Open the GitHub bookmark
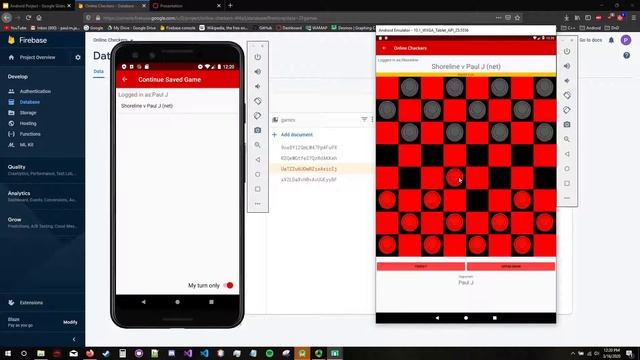Viewport: 640px width, 360px height. (x=261, y=28)
